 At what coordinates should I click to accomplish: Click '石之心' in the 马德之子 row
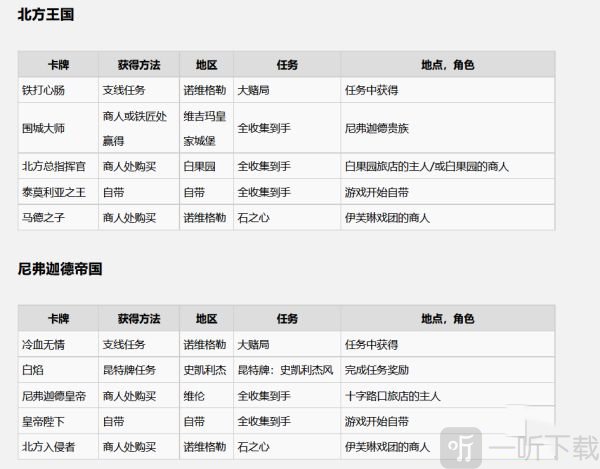click(x=253, y=218)
